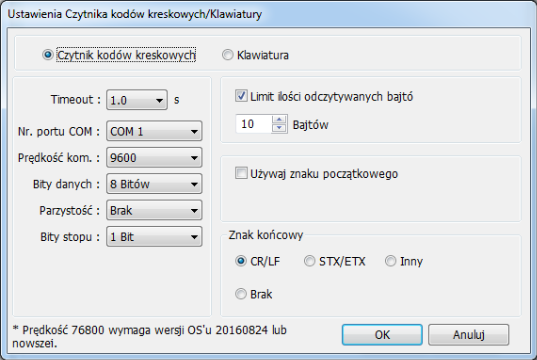Click the Anuluj button
This screenshot has height=360, width=537.
(x=469, y=335)
